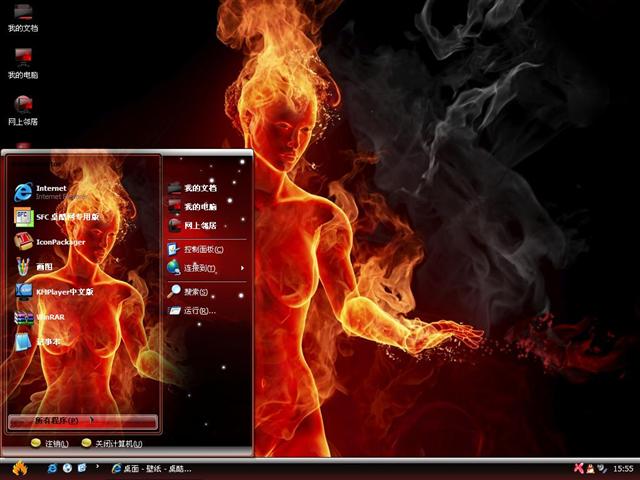Click show desktop quick launch icon
Image resolution: width=640 pixels, height=480 pixels.
[82, 468]
